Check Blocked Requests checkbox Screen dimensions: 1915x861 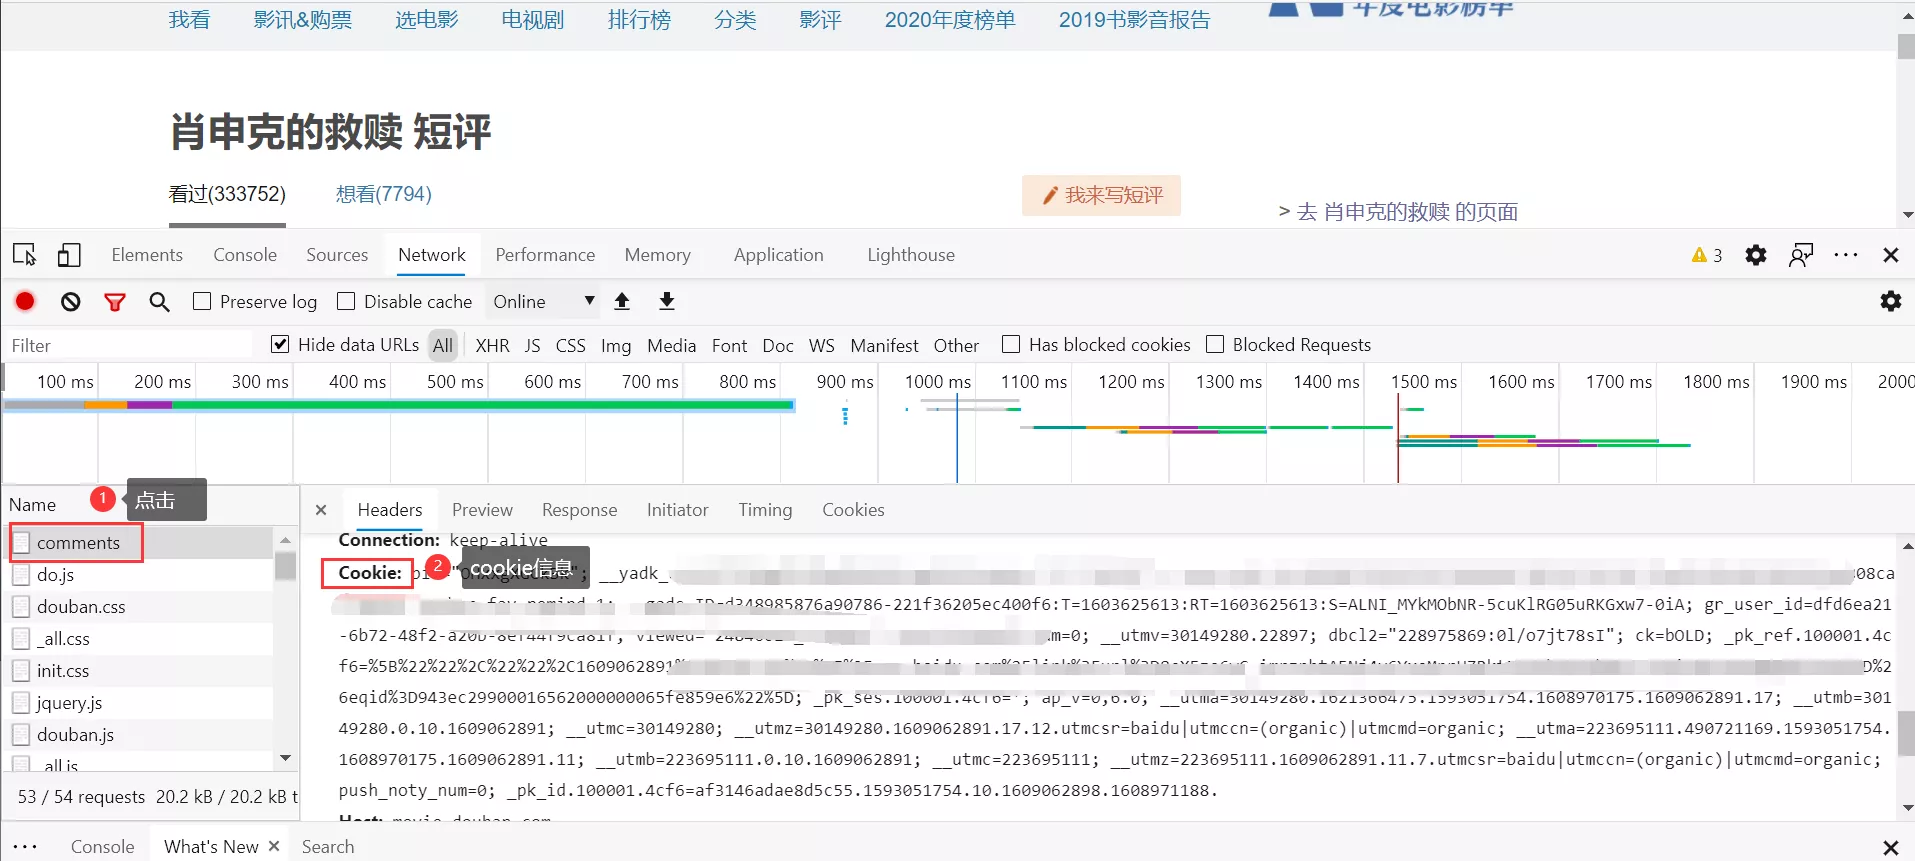point(1215,344)
